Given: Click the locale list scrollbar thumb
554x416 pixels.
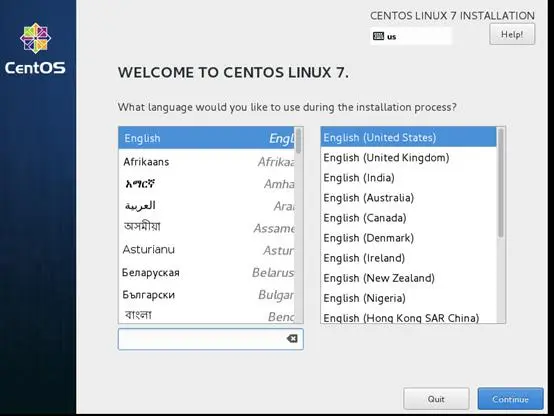Looking at the screenshot, I should tap(501, 183).
